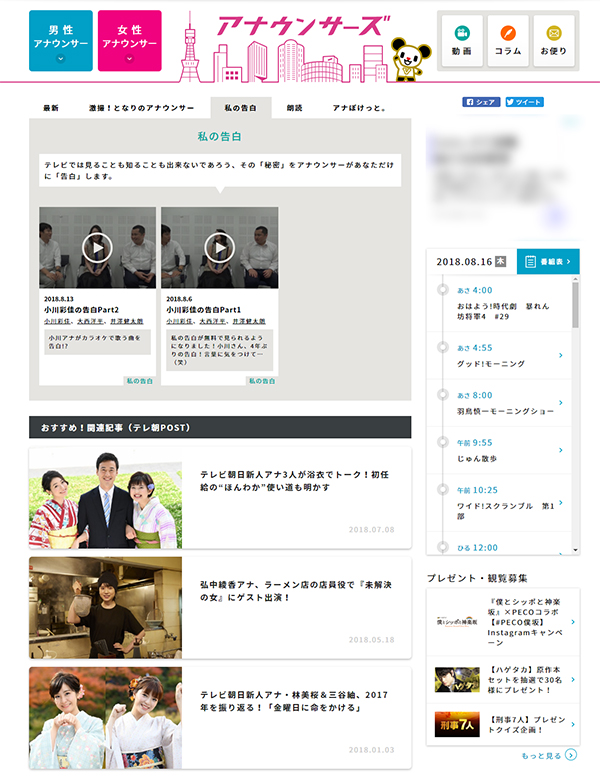600x781 pixels.
Task: Click the Facebook シェア button
Action: pos(481,102)
